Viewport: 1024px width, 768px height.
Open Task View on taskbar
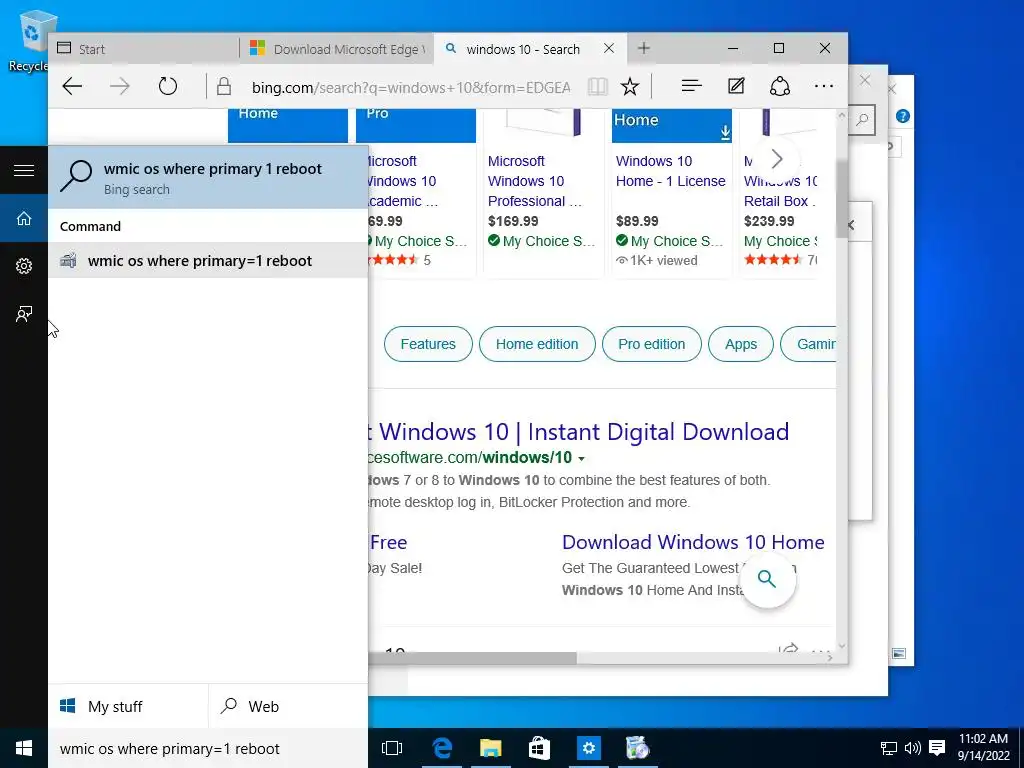click(392, 748)
